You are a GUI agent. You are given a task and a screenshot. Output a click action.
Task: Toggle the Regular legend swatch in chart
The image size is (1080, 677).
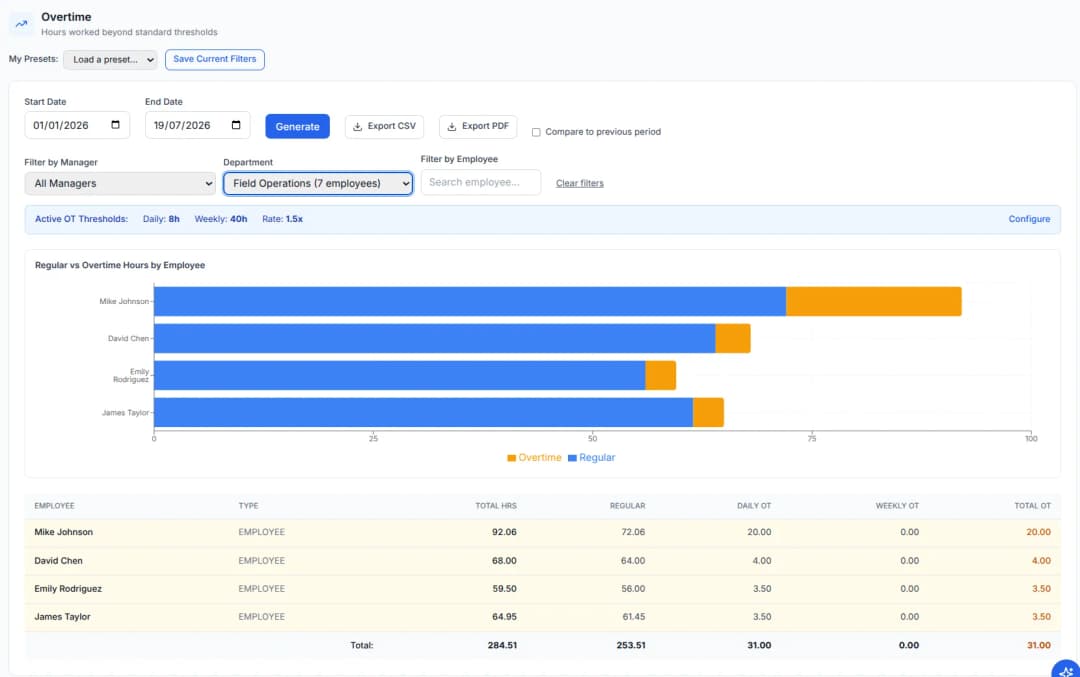pos(572,458)
